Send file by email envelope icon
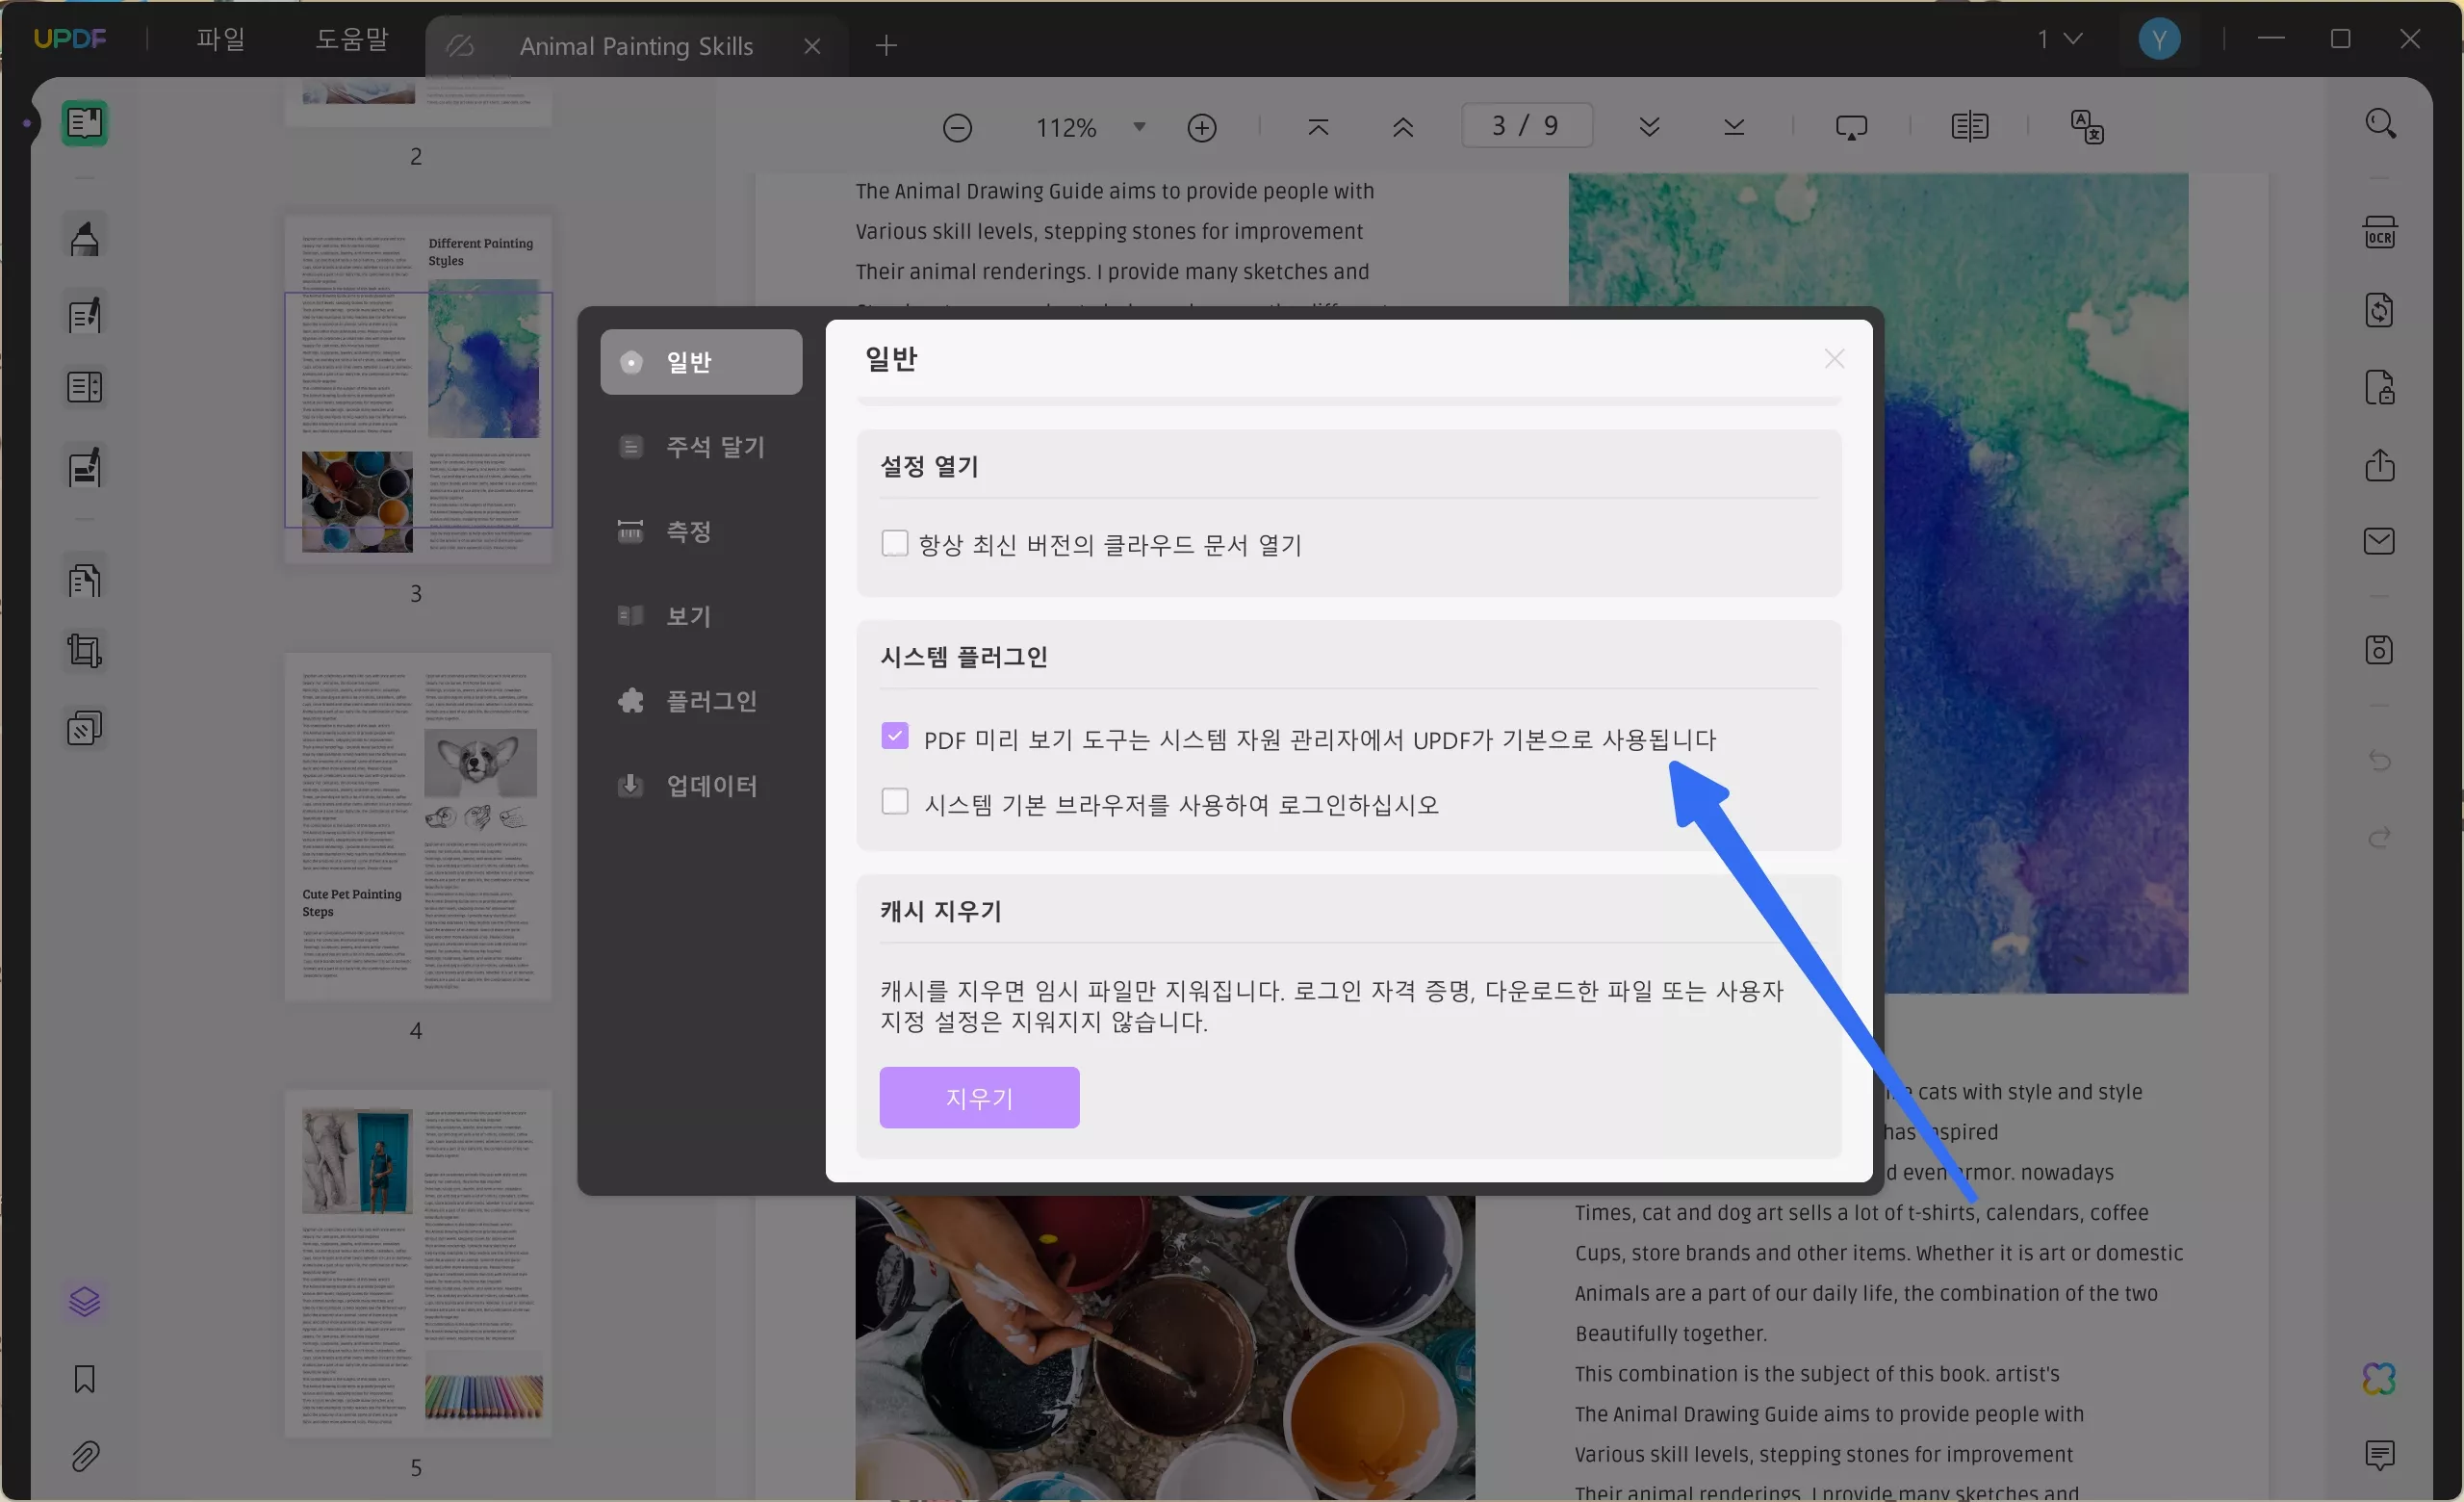This screenshot has height=1502, width=2464. pos(2380,541)
